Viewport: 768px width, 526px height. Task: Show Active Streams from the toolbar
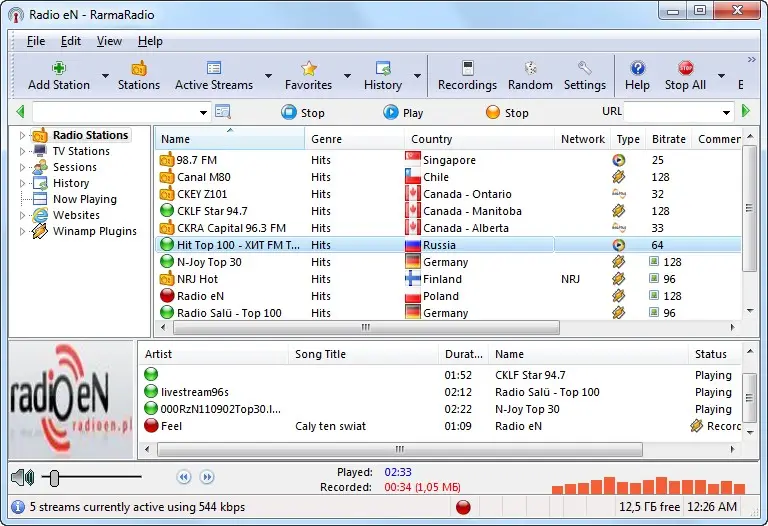(214, 75)
